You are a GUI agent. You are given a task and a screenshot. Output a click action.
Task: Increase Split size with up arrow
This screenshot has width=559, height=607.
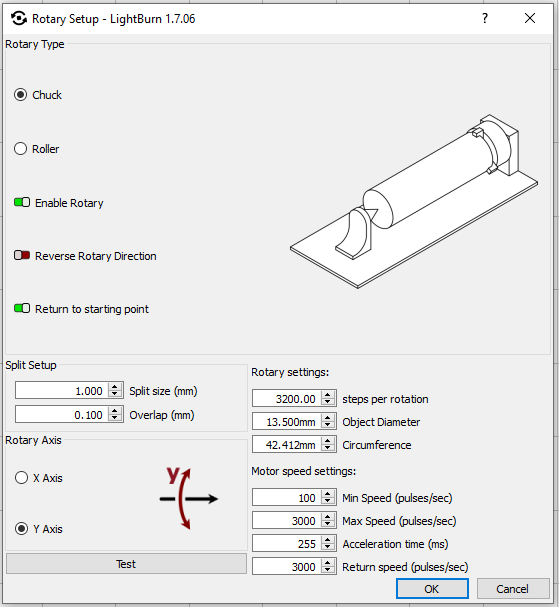pyautogui.click(x=115, y=386)
